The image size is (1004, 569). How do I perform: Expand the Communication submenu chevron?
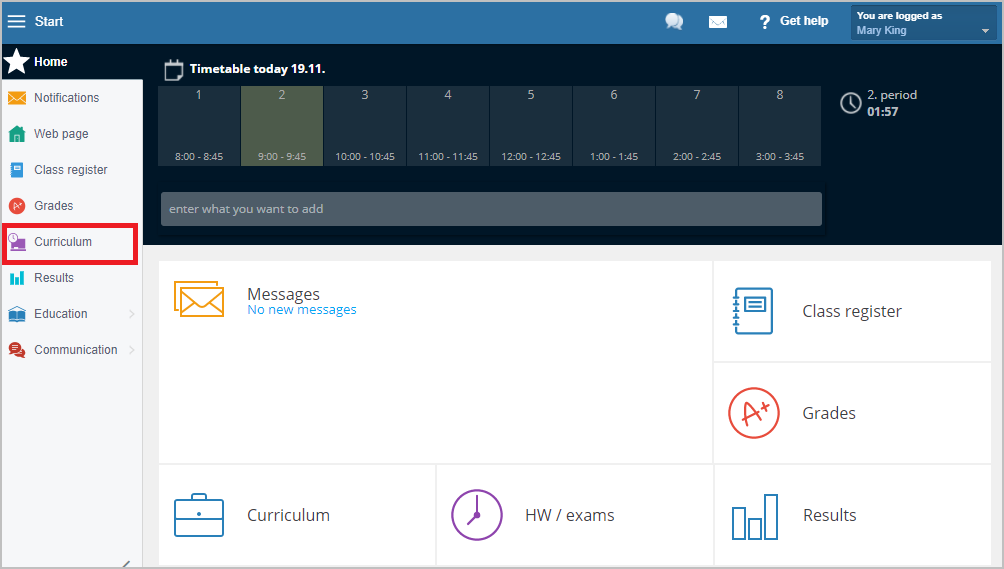(131, 349)
